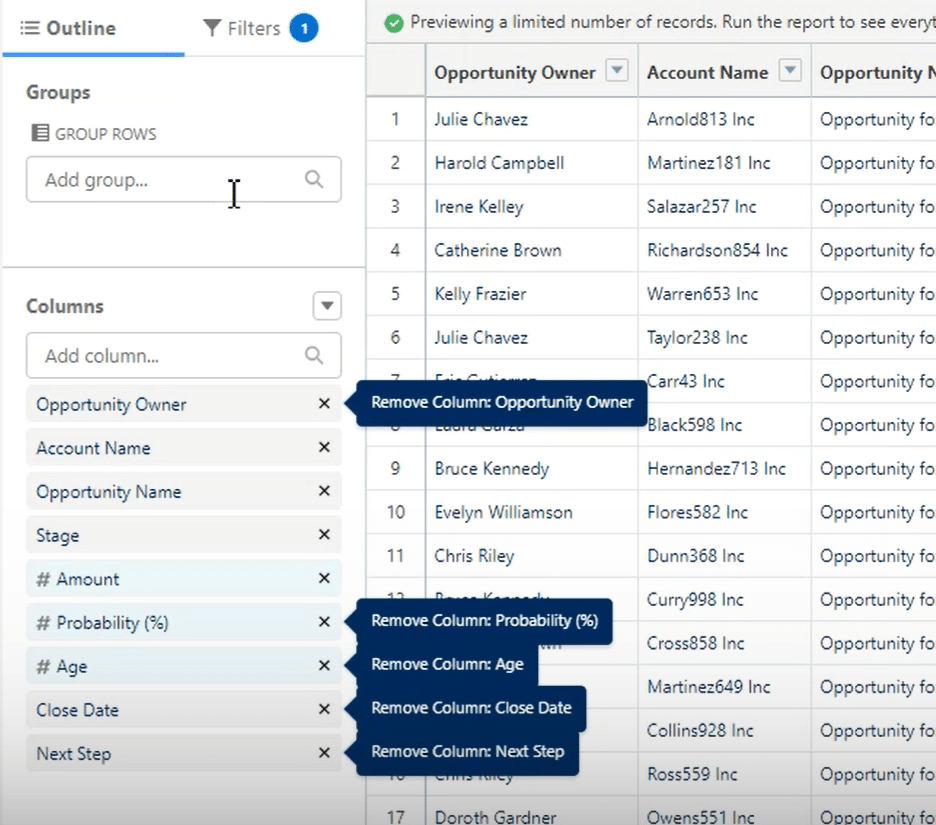Remove the Age column
This screenshot has width=936, height=825.
(x=324, y=666)
